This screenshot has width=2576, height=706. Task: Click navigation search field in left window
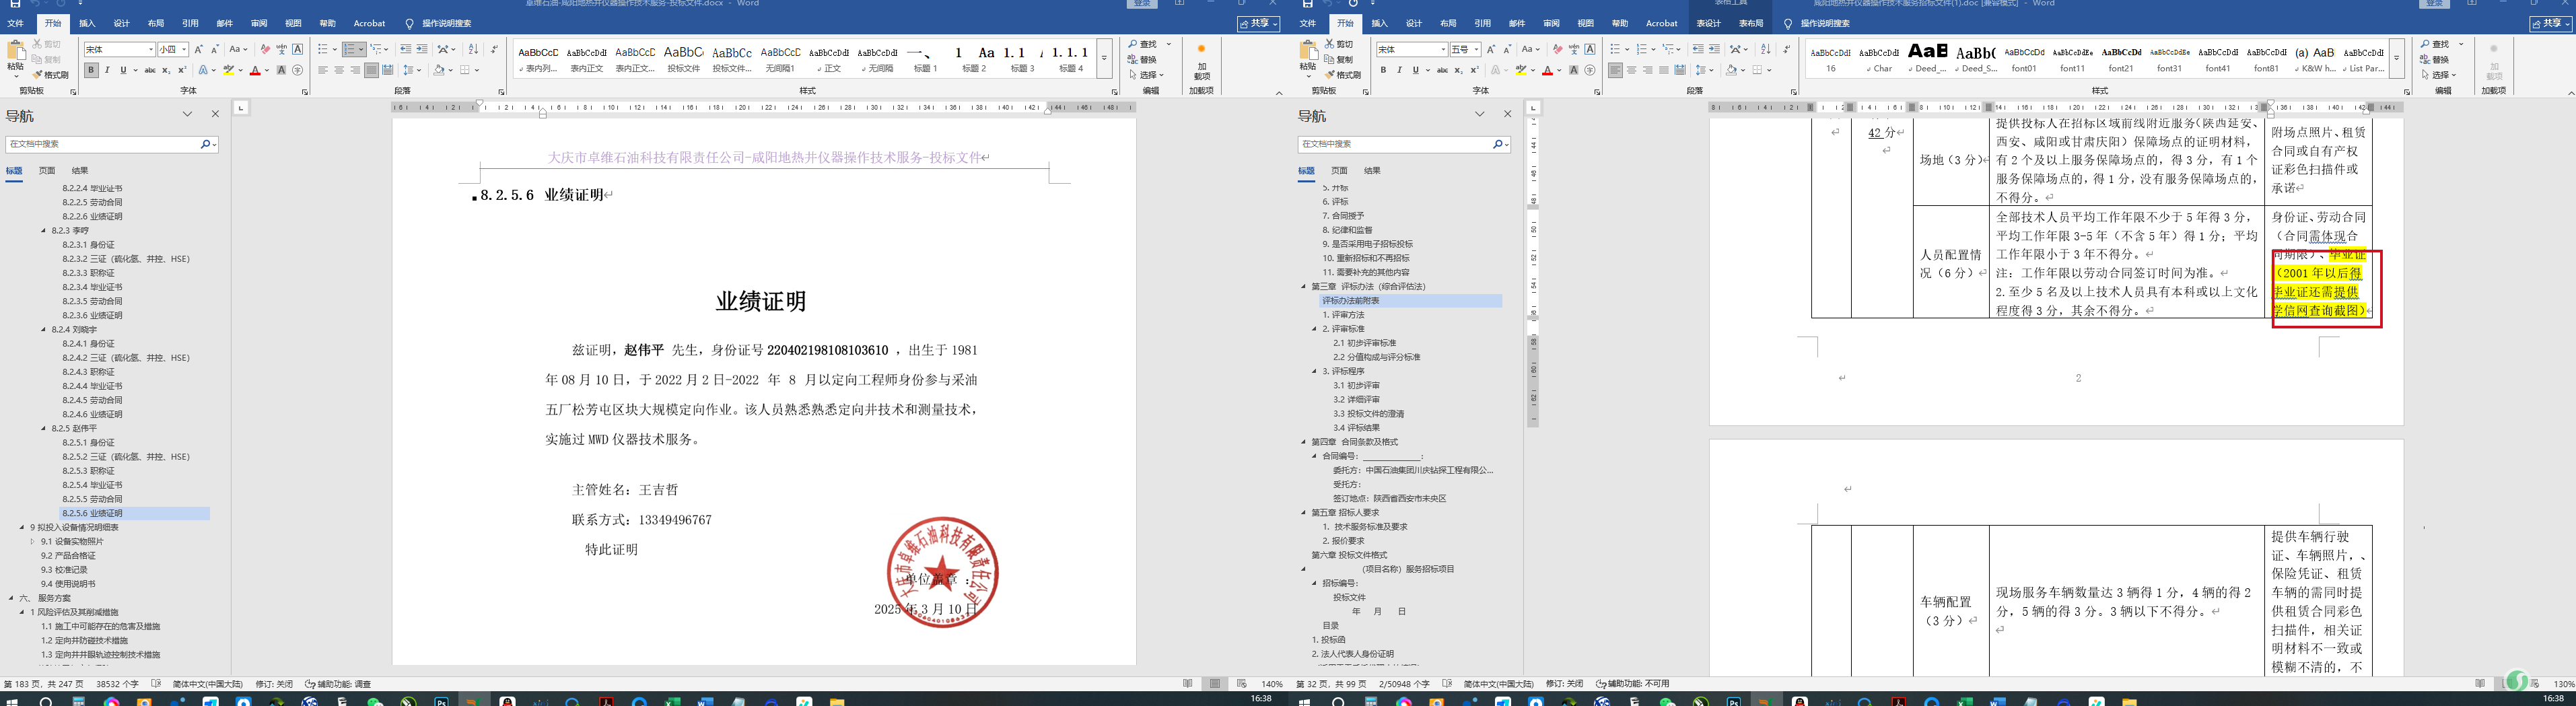(103, 144)
